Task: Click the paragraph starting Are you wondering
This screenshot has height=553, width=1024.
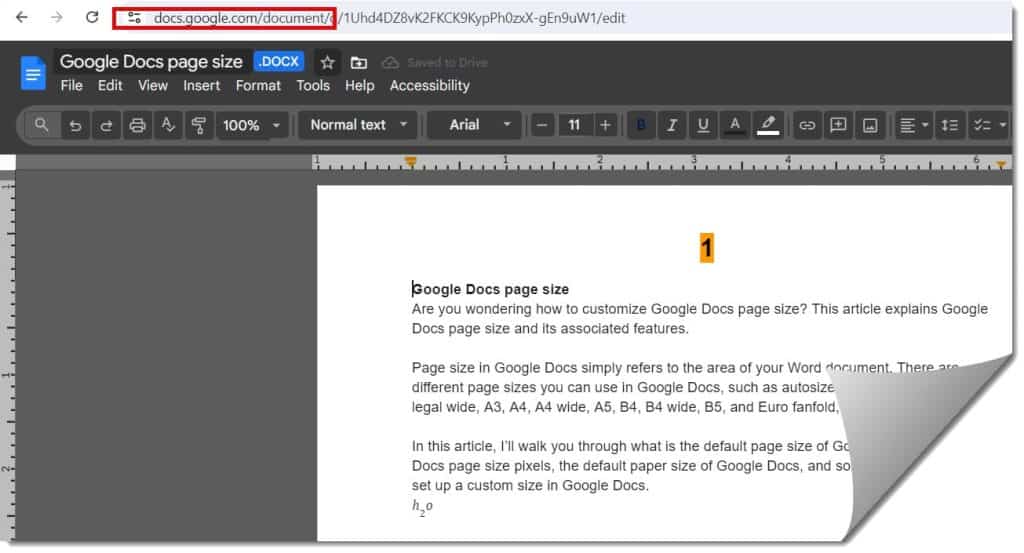Action: click(699, 319)
